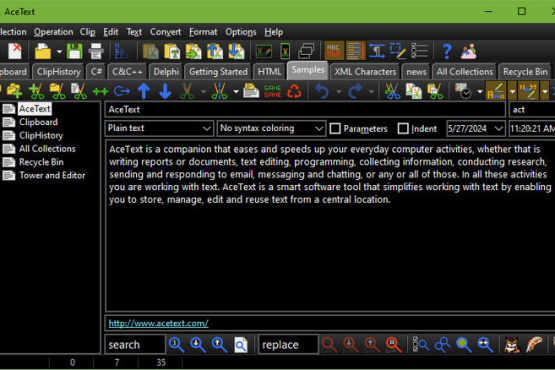Viewport: 555px width, 370px height.
Task: Open the dropdown arrow beside the clock icon
Action: 480,92
